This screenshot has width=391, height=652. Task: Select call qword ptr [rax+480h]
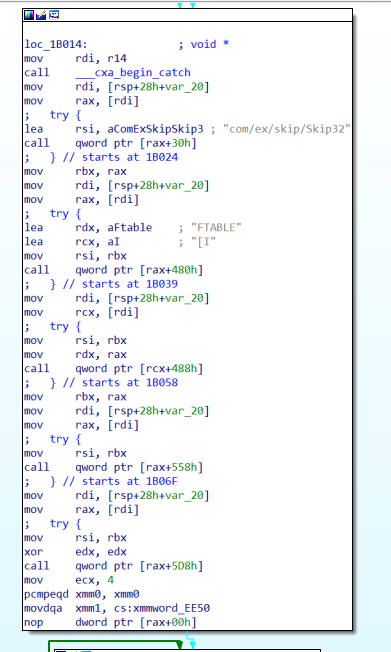coord(114,270)
